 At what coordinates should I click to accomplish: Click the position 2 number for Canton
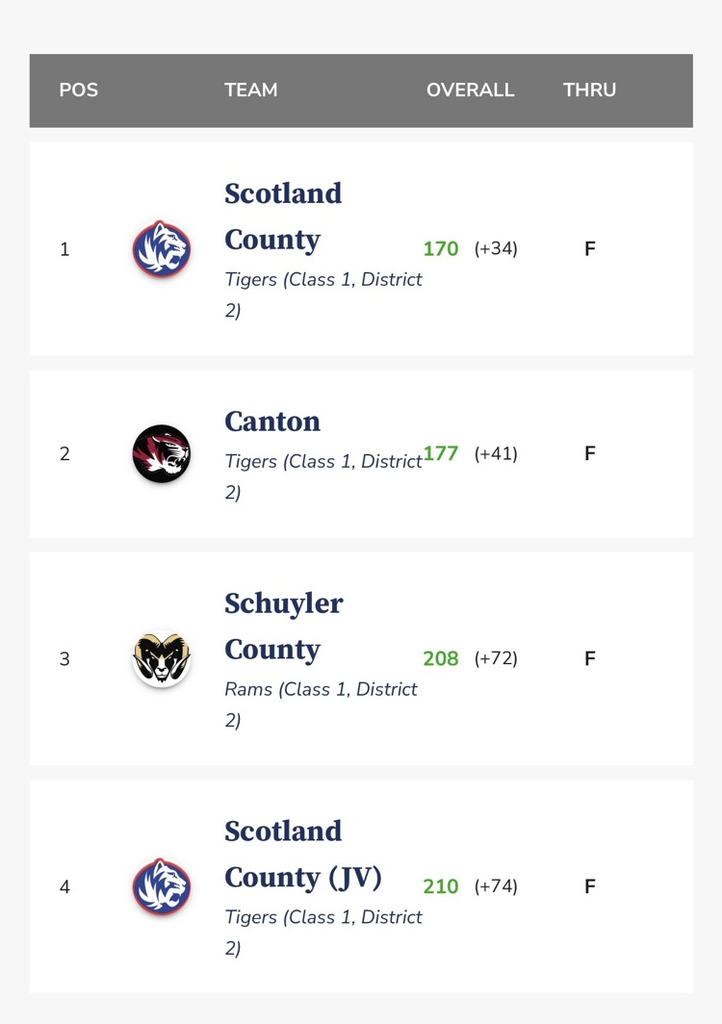pyautogui.click(x=65, y=454)
